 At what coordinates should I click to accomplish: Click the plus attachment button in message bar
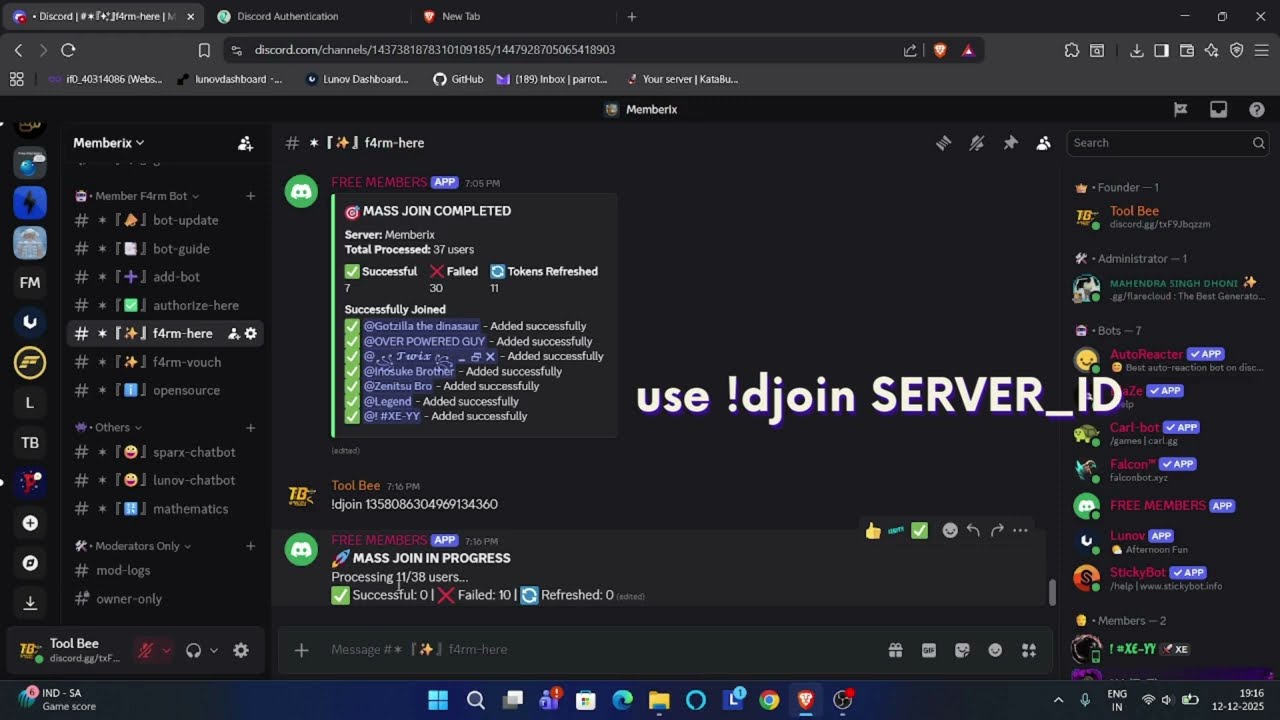click(301, 650)
